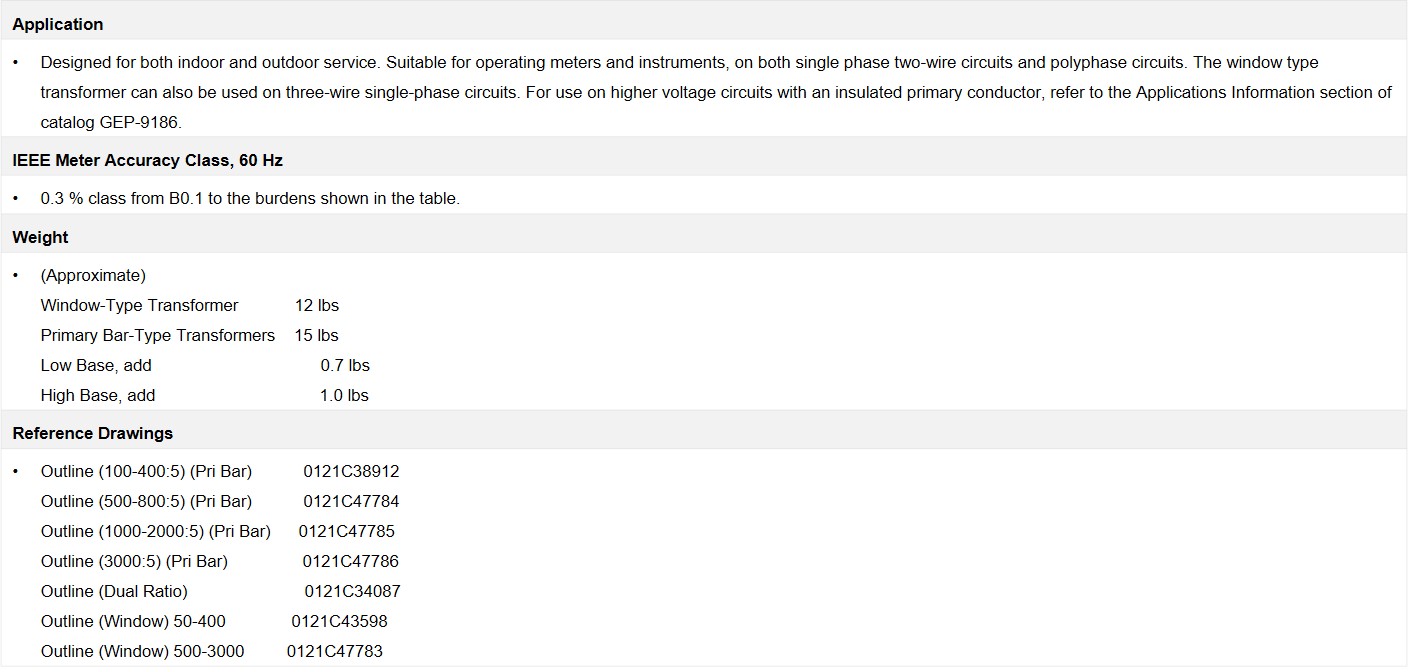Click drawing number 0121C47786
The height and width of the screenshot is (672, 1408).
(350, 561)
